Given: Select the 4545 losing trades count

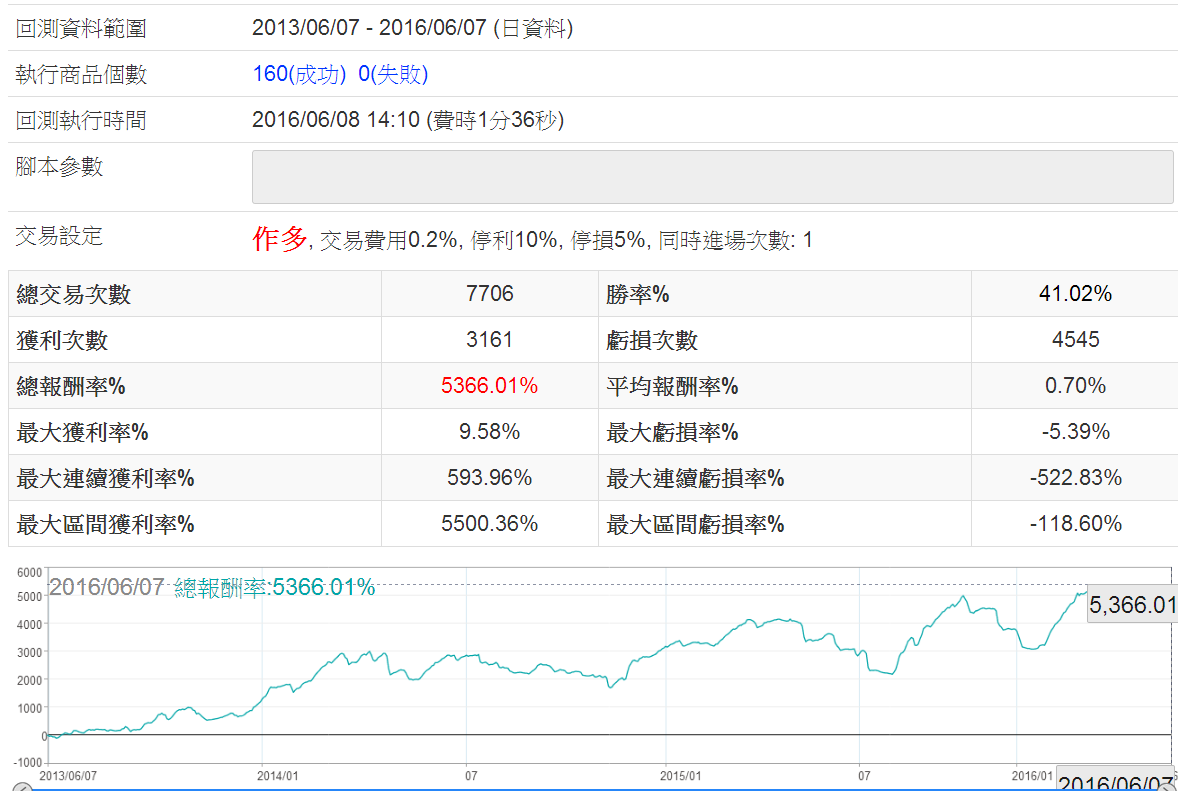Looking at the screenshot, I should coord(1075,340).
